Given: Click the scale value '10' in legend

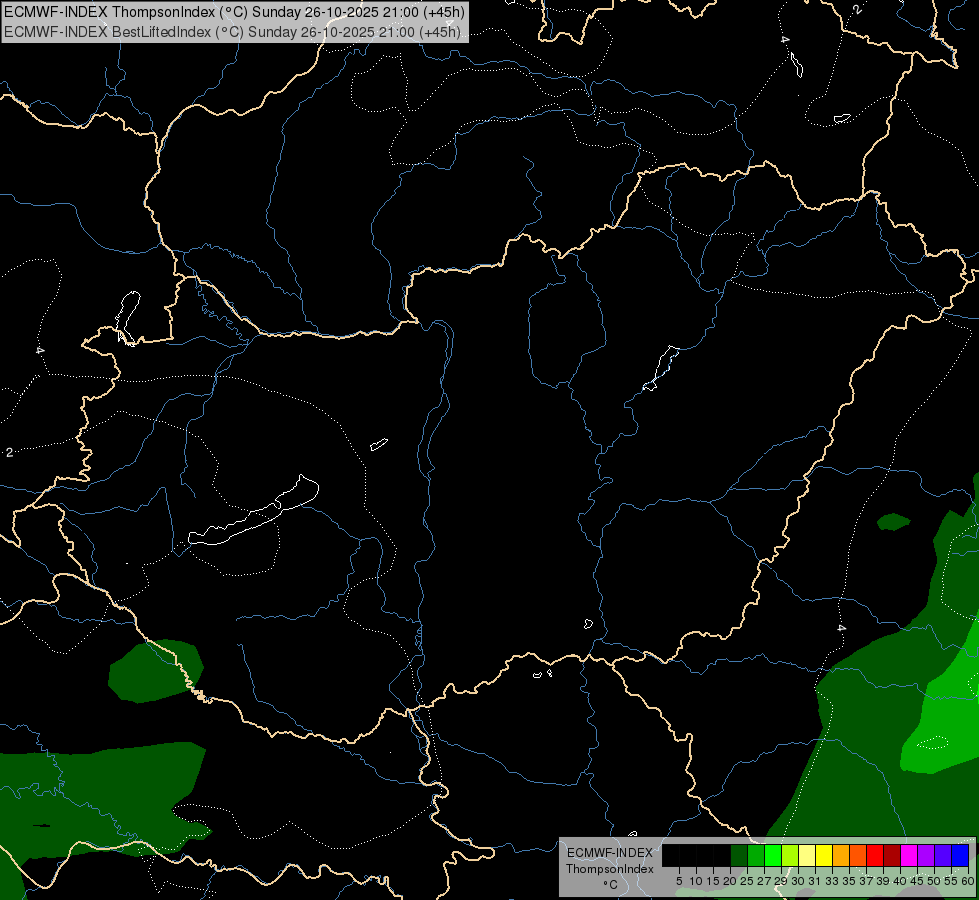Looking at the screenshot, I should (696, 881).
